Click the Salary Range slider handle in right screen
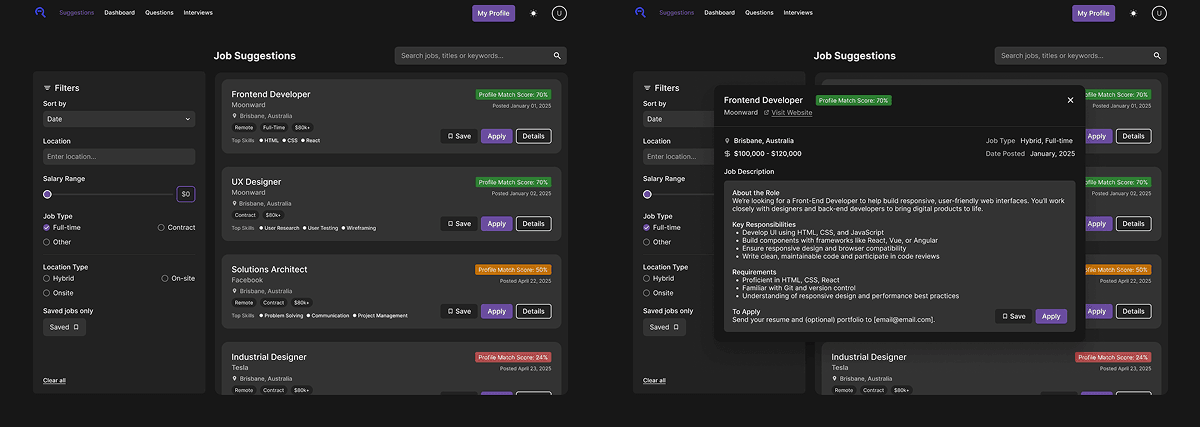Image resolution: width=1200 pixels, height=427 pixels. click(647, 194)
